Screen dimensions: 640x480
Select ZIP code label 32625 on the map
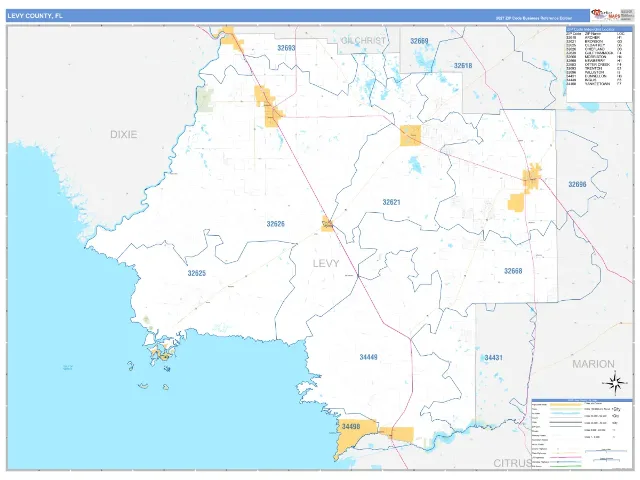coord(197,273)
